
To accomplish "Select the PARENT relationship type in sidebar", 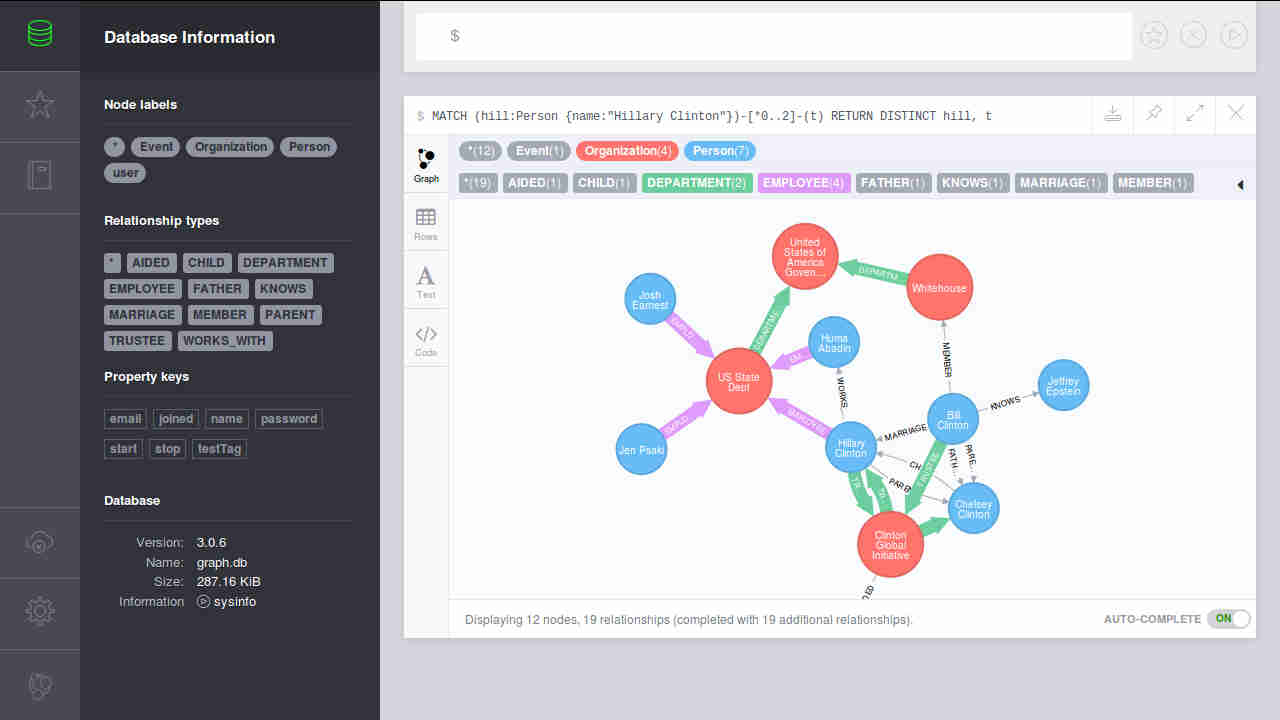I will click(290, 315).
